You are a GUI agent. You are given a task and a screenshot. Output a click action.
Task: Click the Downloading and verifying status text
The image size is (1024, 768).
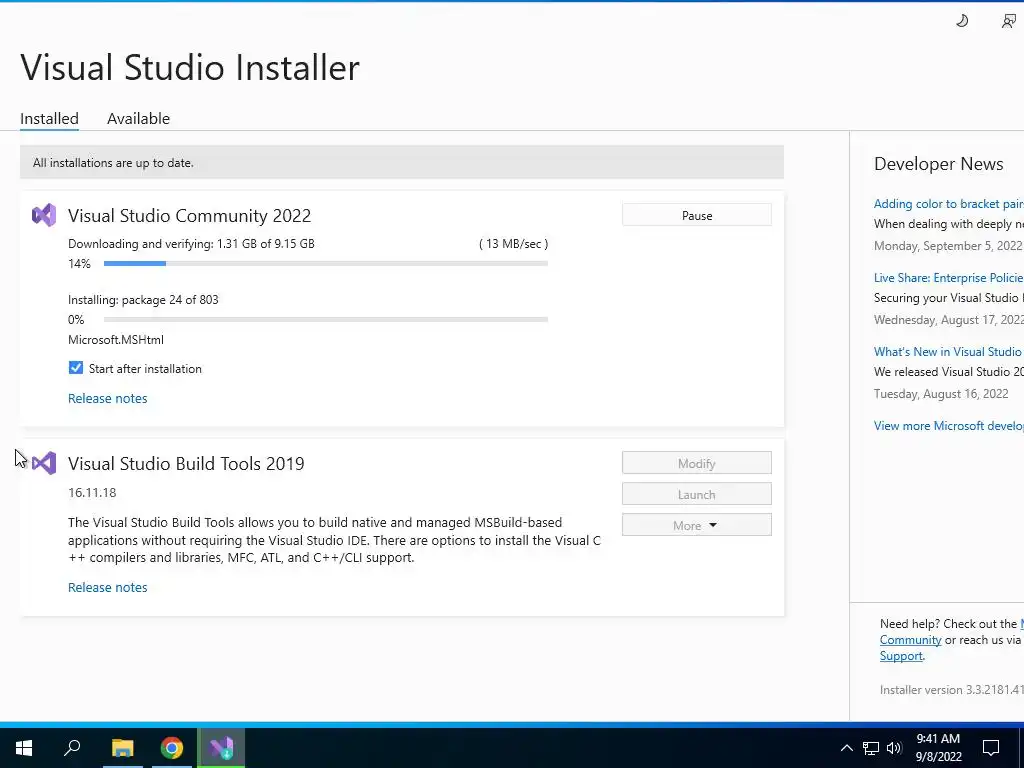tap(191, 244)
